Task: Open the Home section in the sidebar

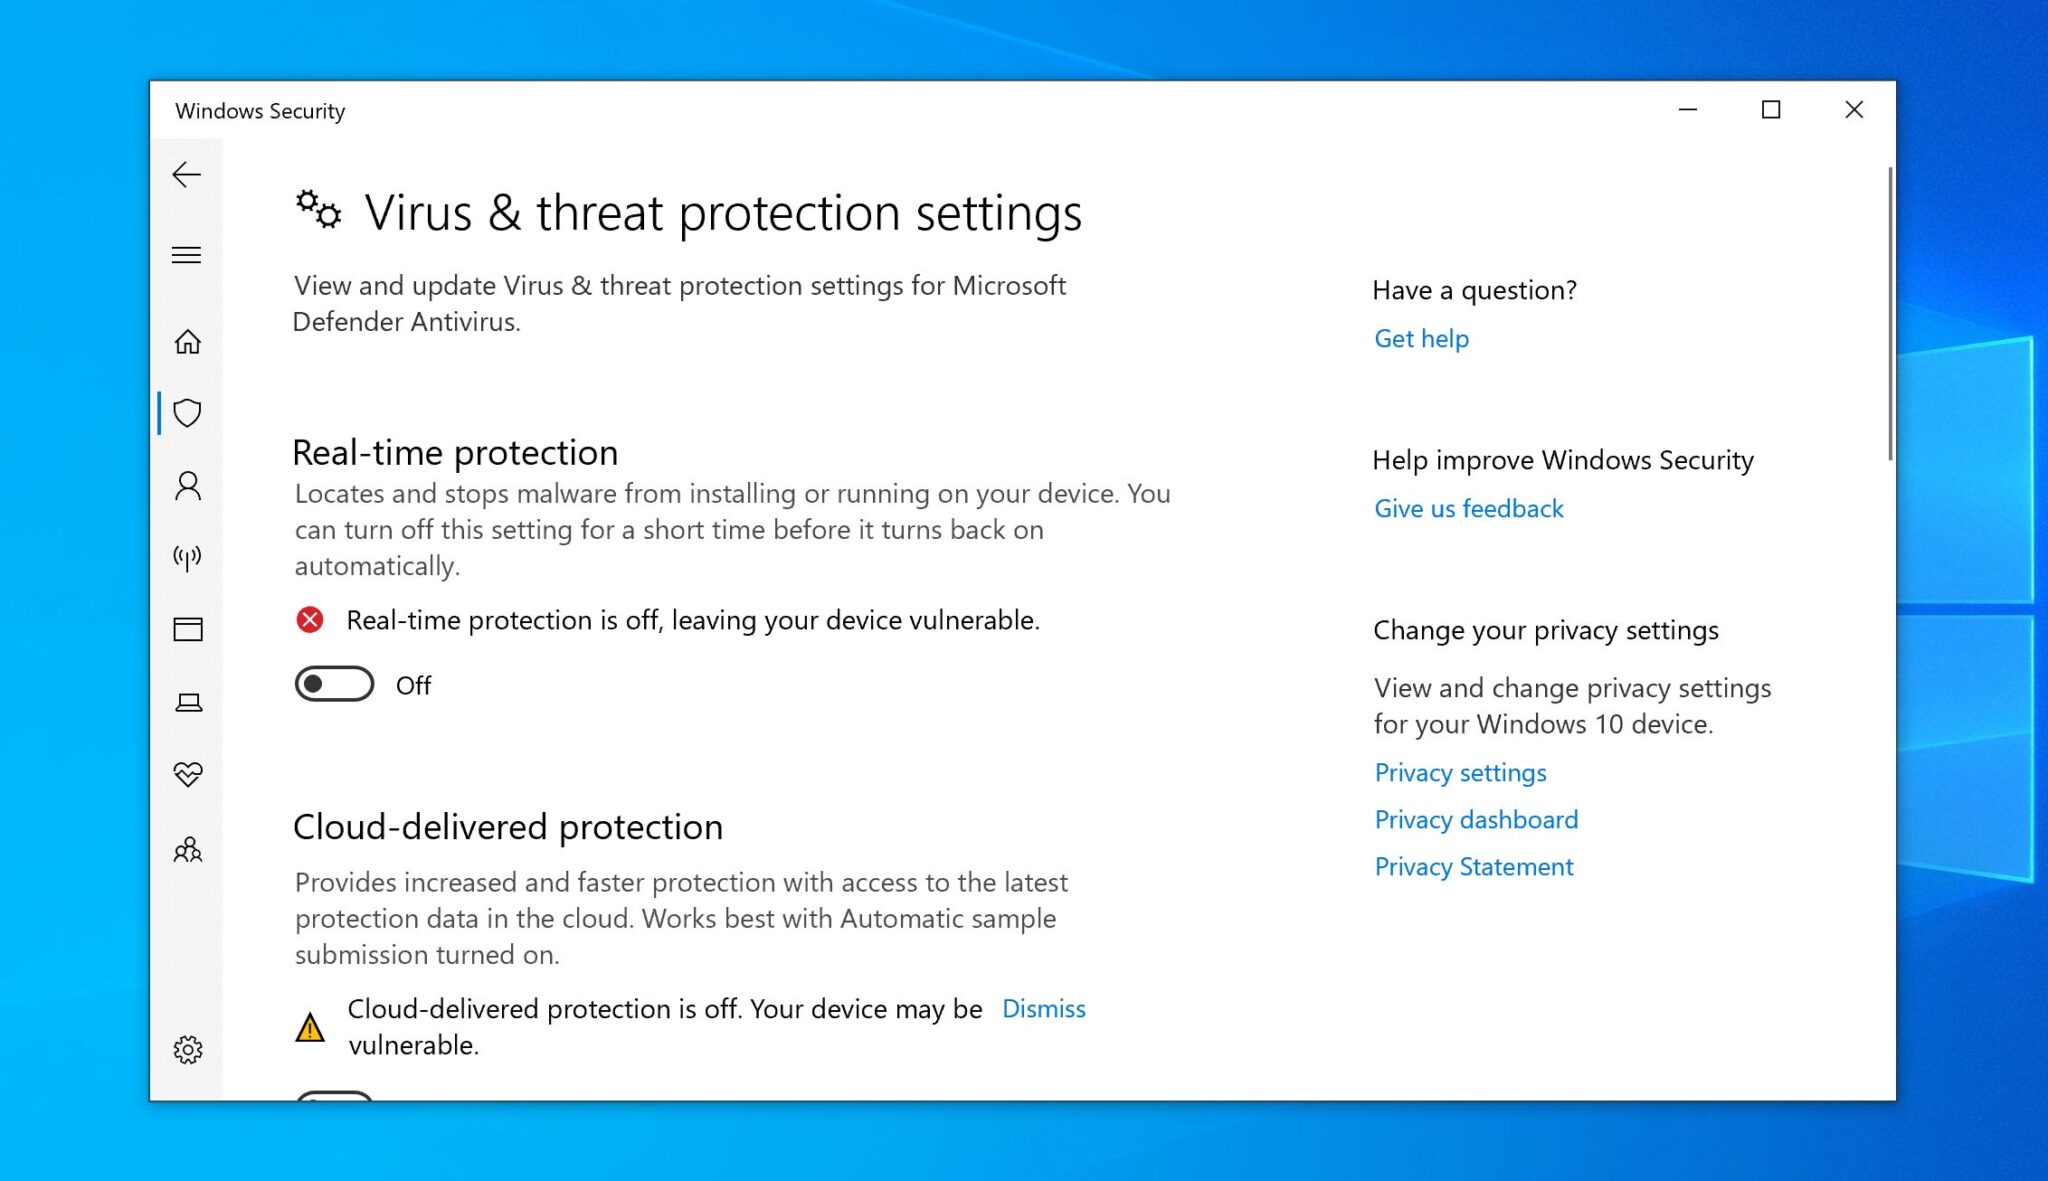Action: [x=187, y=342]
